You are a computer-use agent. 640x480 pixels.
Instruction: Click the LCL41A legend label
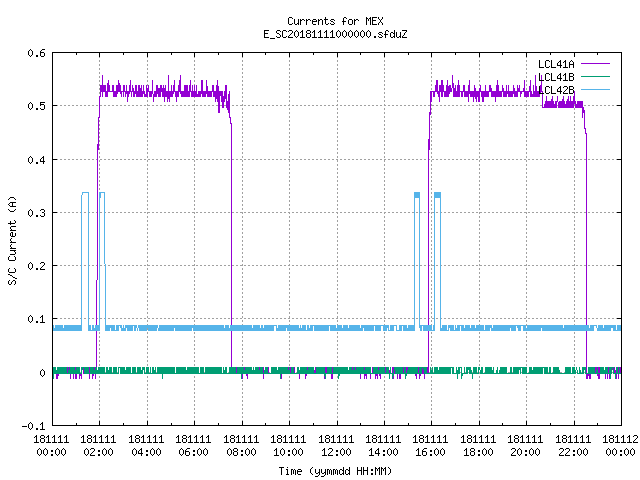[x=556, y=64]
